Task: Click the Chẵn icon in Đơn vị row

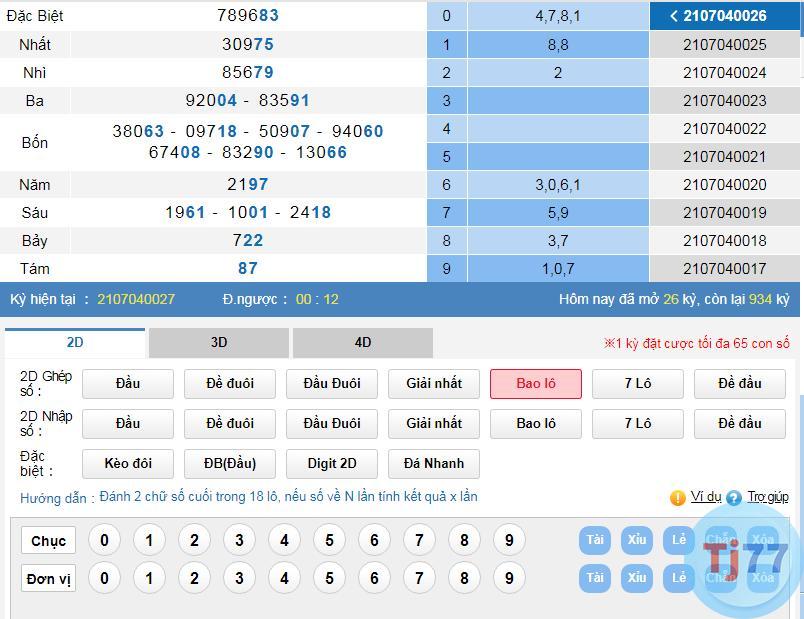Action: click(720, 578)
